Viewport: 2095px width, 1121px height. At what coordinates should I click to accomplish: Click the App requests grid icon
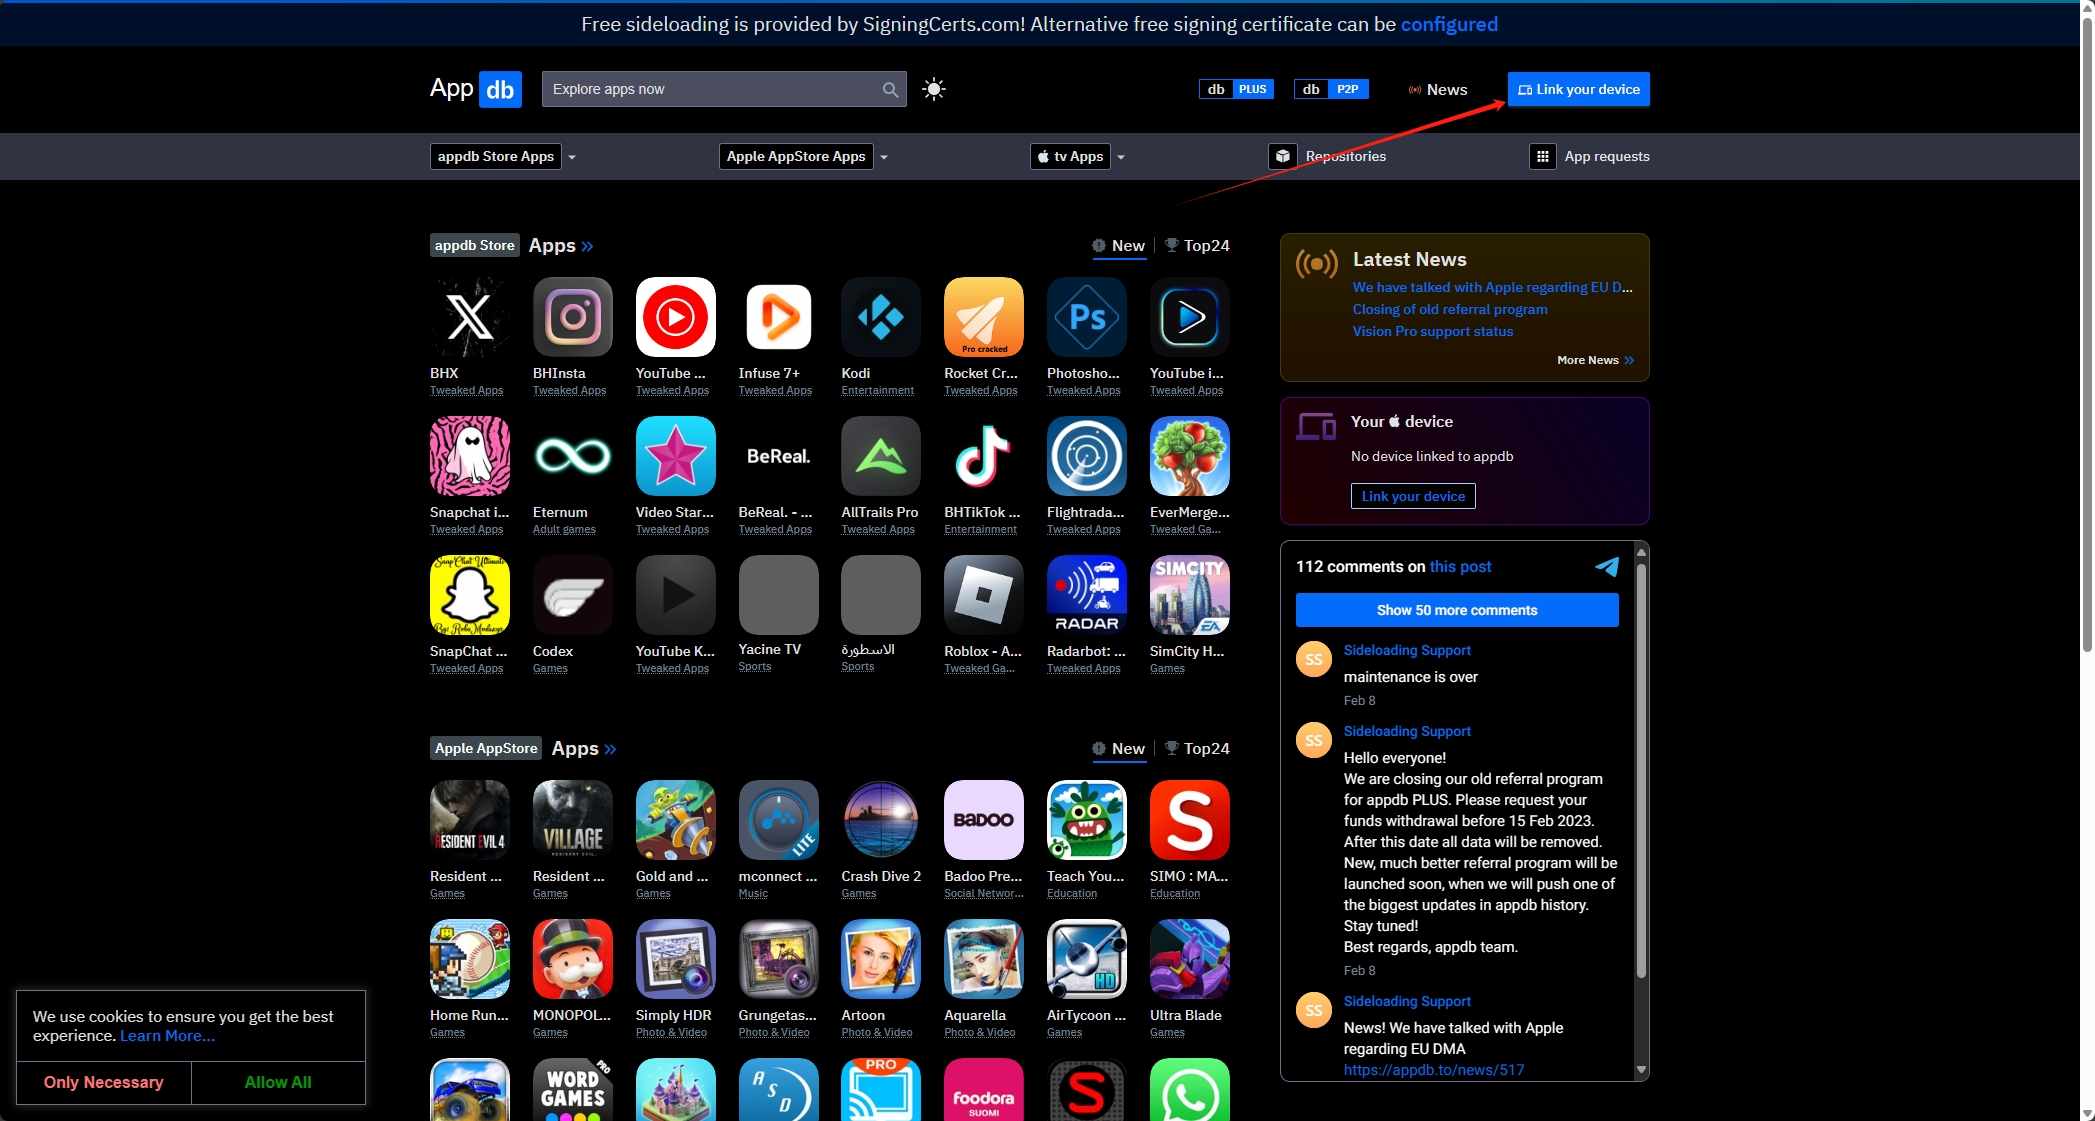click(x=1542, y=156)
